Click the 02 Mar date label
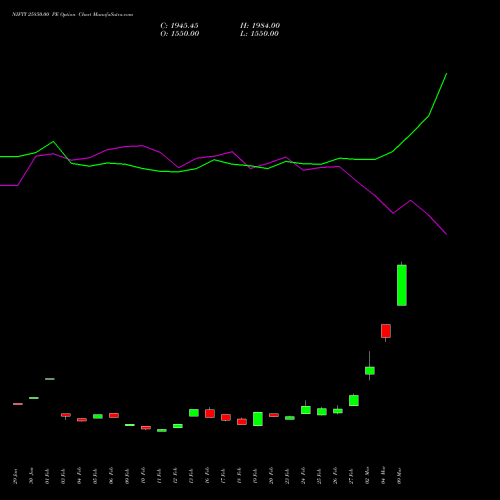The width and height of the screenshot is (500, 500). [x=367, y=476]
